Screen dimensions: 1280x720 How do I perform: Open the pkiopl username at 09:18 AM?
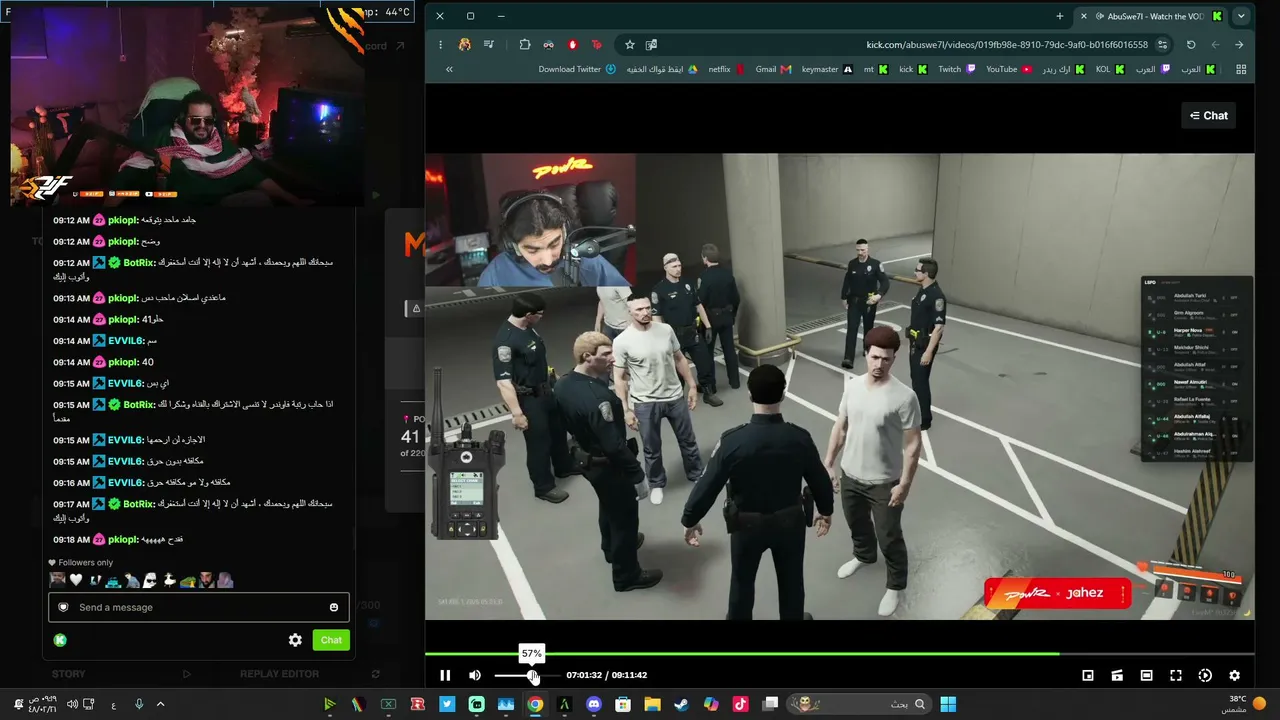click(123, 540)
